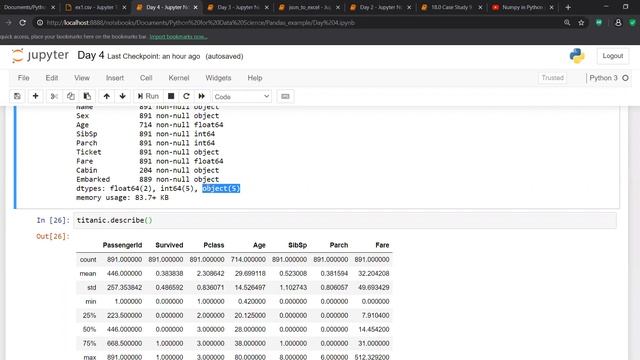Click the In [26] prompt

point(53,220)
